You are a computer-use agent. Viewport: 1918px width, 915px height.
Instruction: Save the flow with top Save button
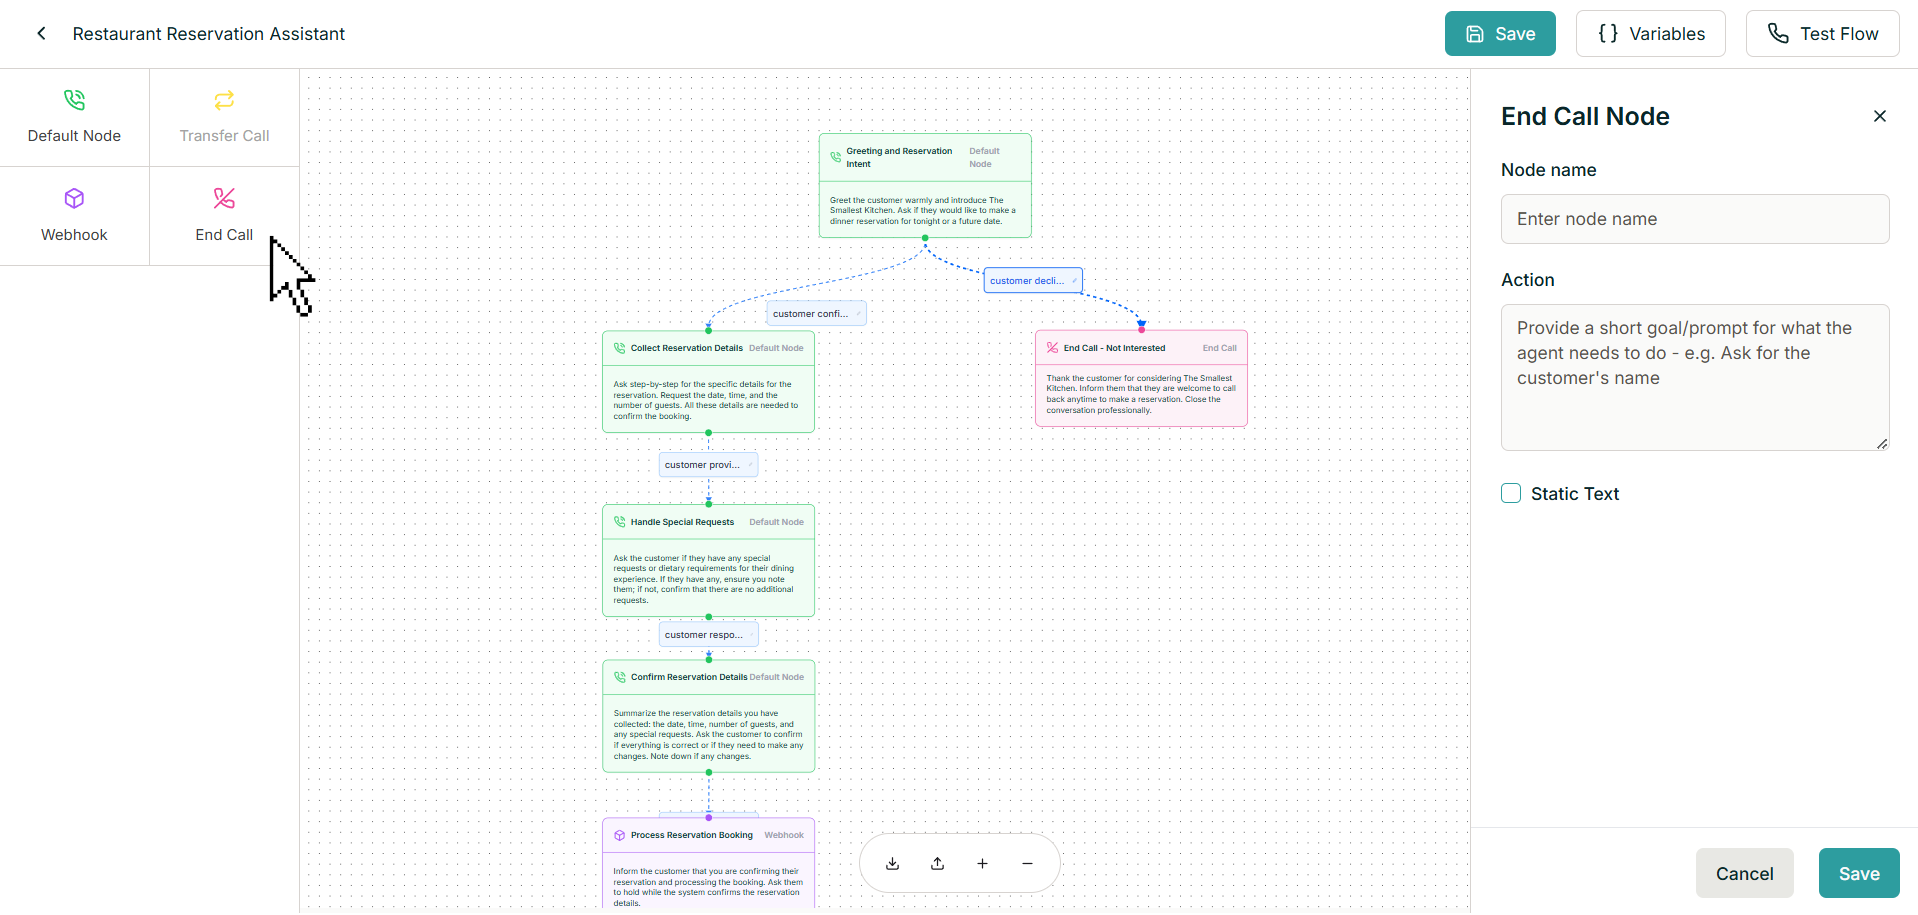pyautogui.click(x=1500, y=34)
